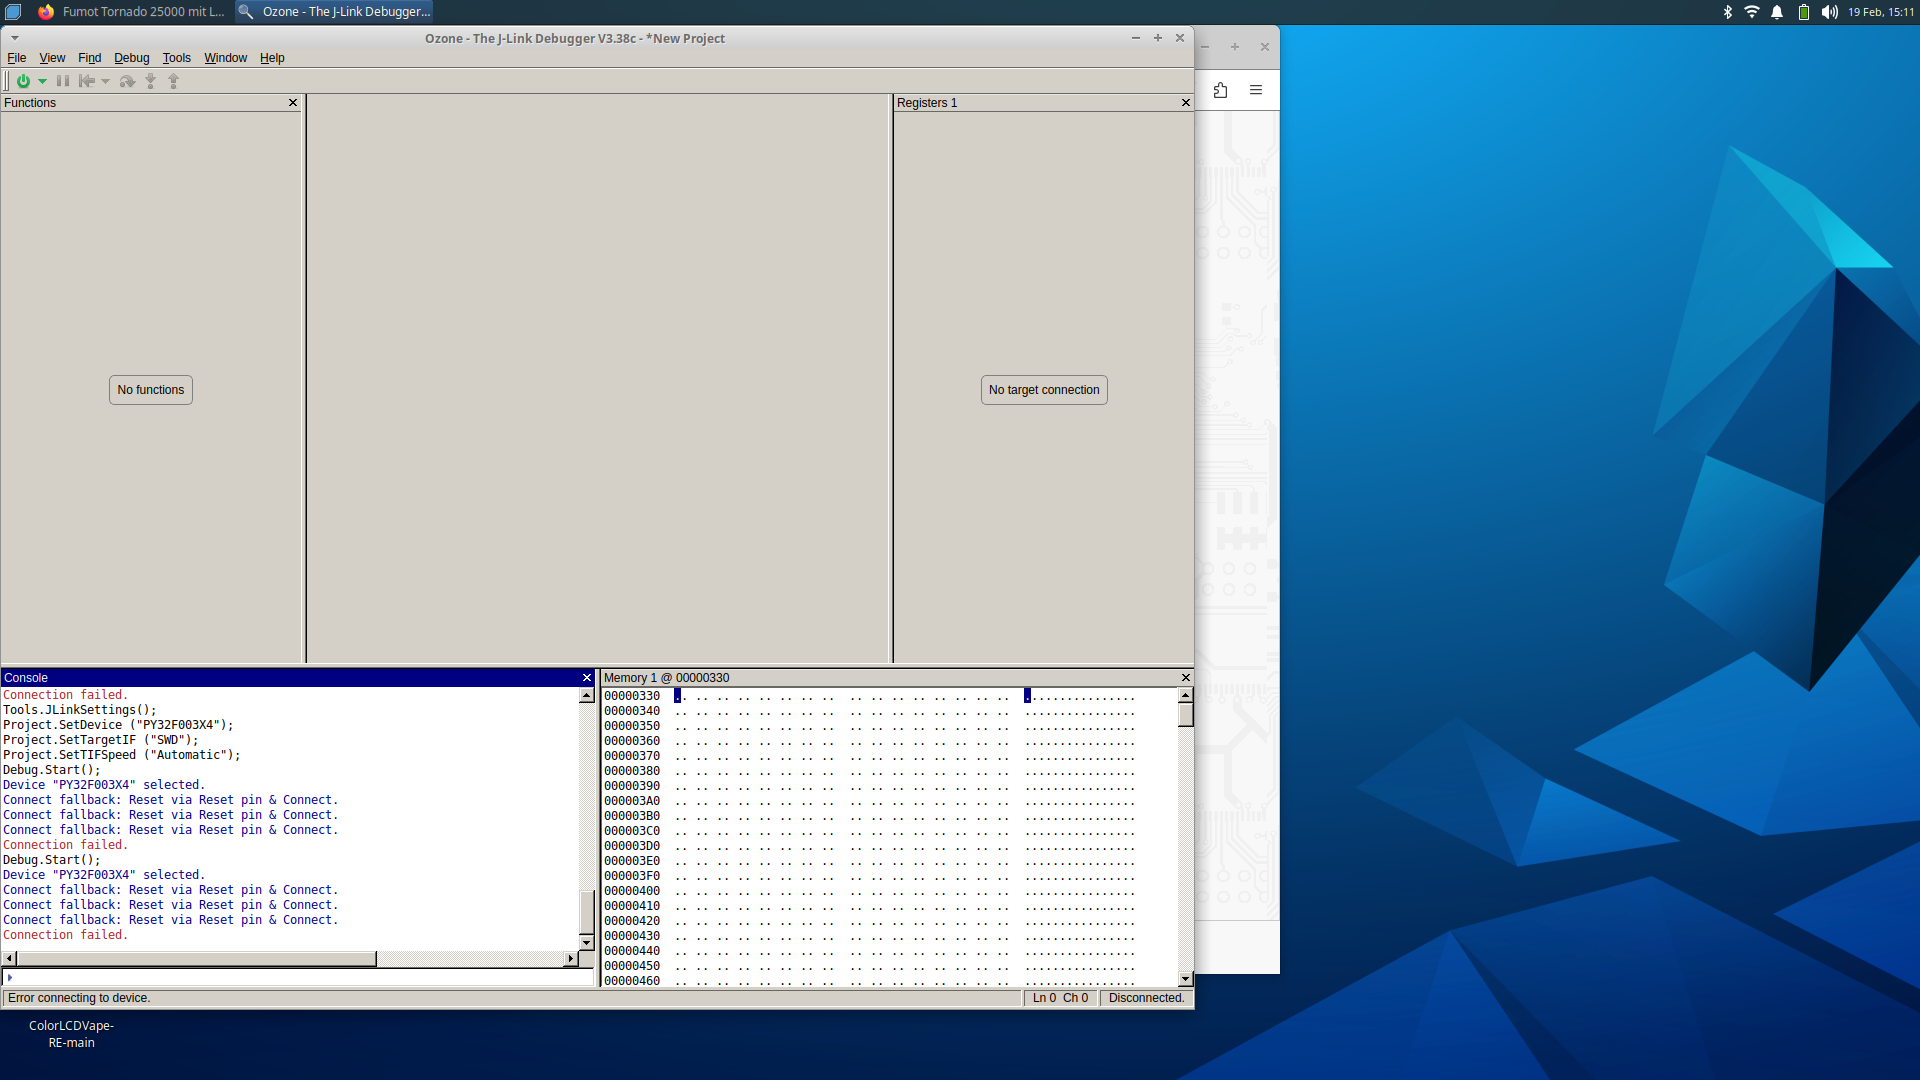Click the green Start Debug power icon
The height and width of the screenshot is (1080, 1920).
[x=23, y=81]
